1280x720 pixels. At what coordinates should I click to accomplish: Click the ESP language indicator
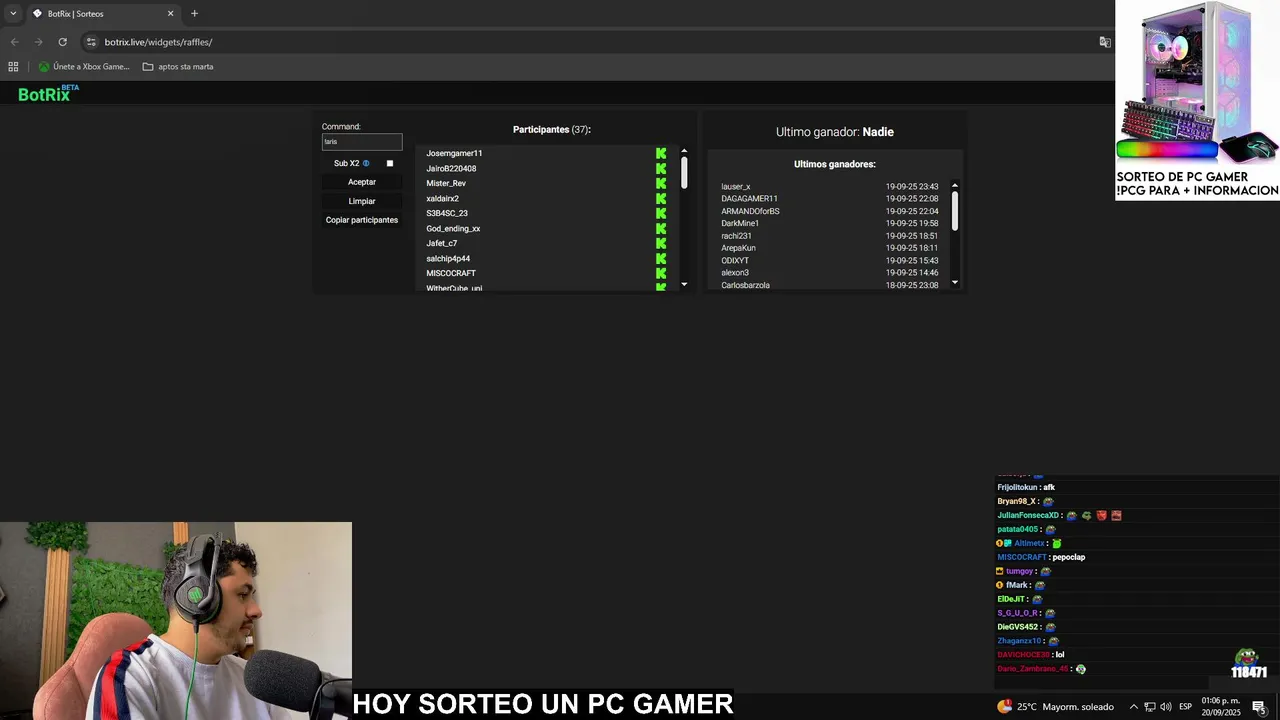click(1186, 707)
